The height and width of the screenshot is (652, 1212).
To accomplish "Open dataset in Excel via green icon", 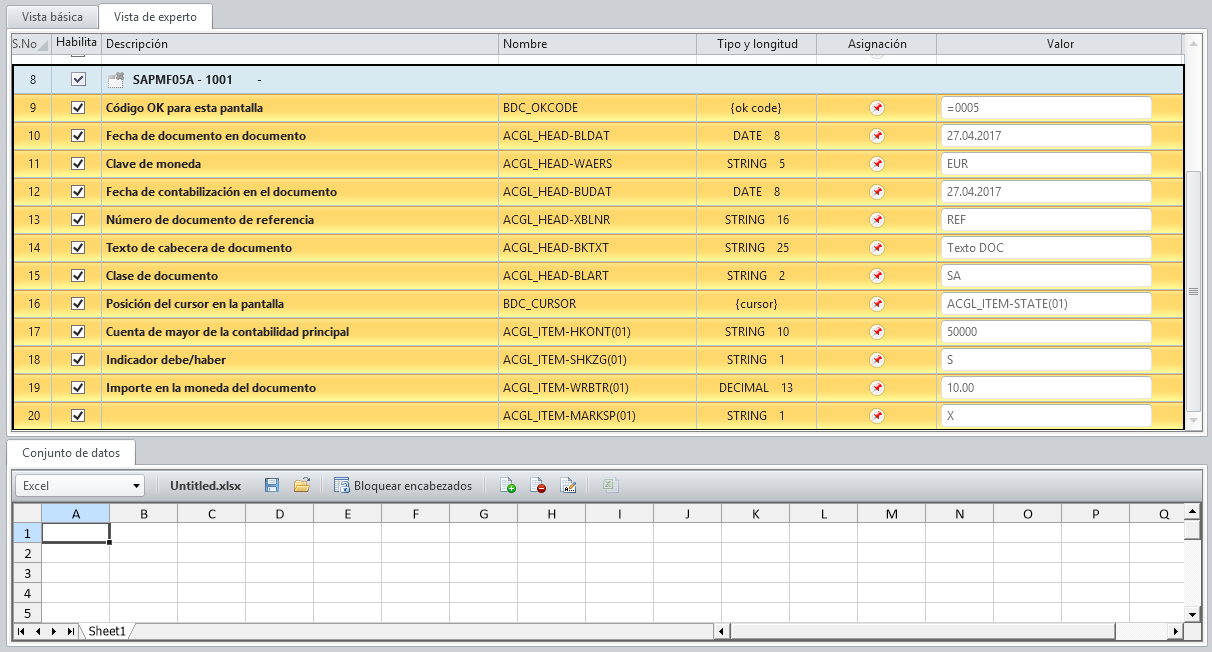I will pos(610,485).
